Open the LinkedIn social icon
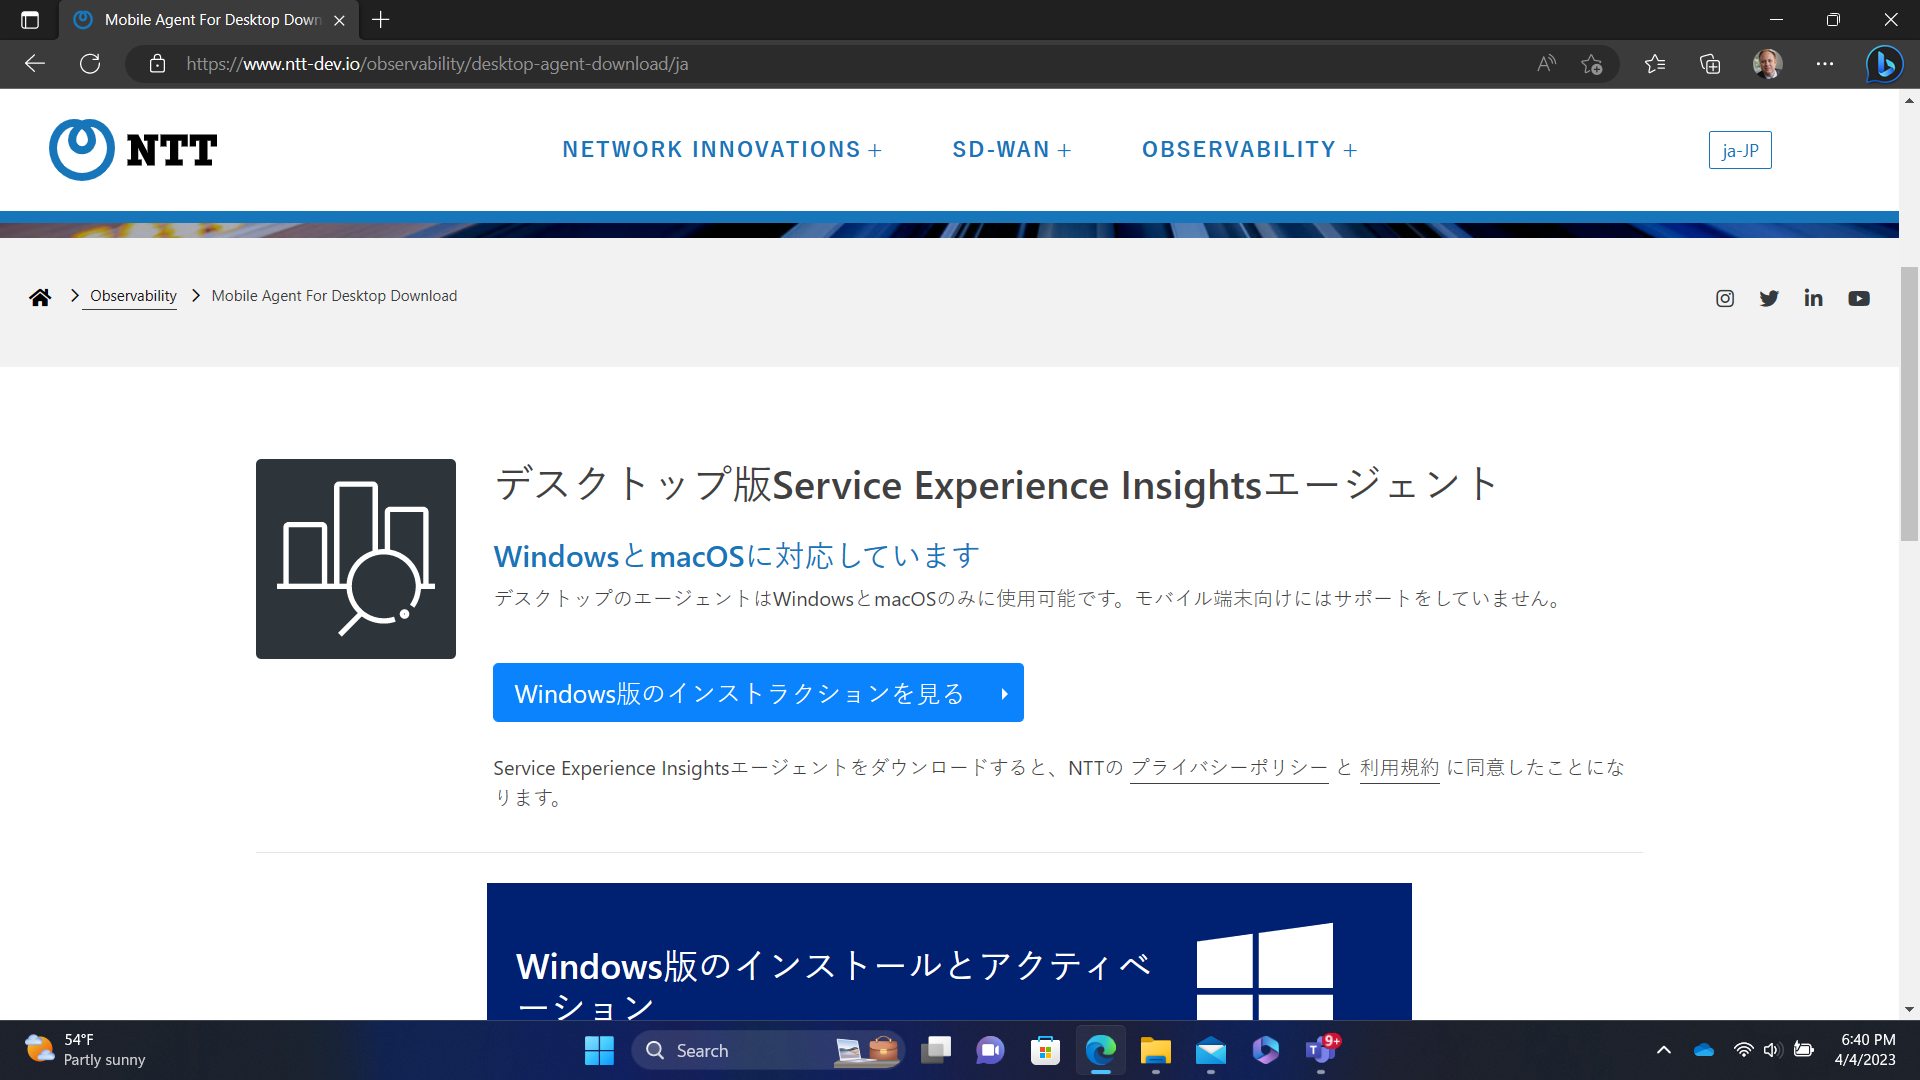This screenshot has width=1920, height=1080. point(1813,298)
